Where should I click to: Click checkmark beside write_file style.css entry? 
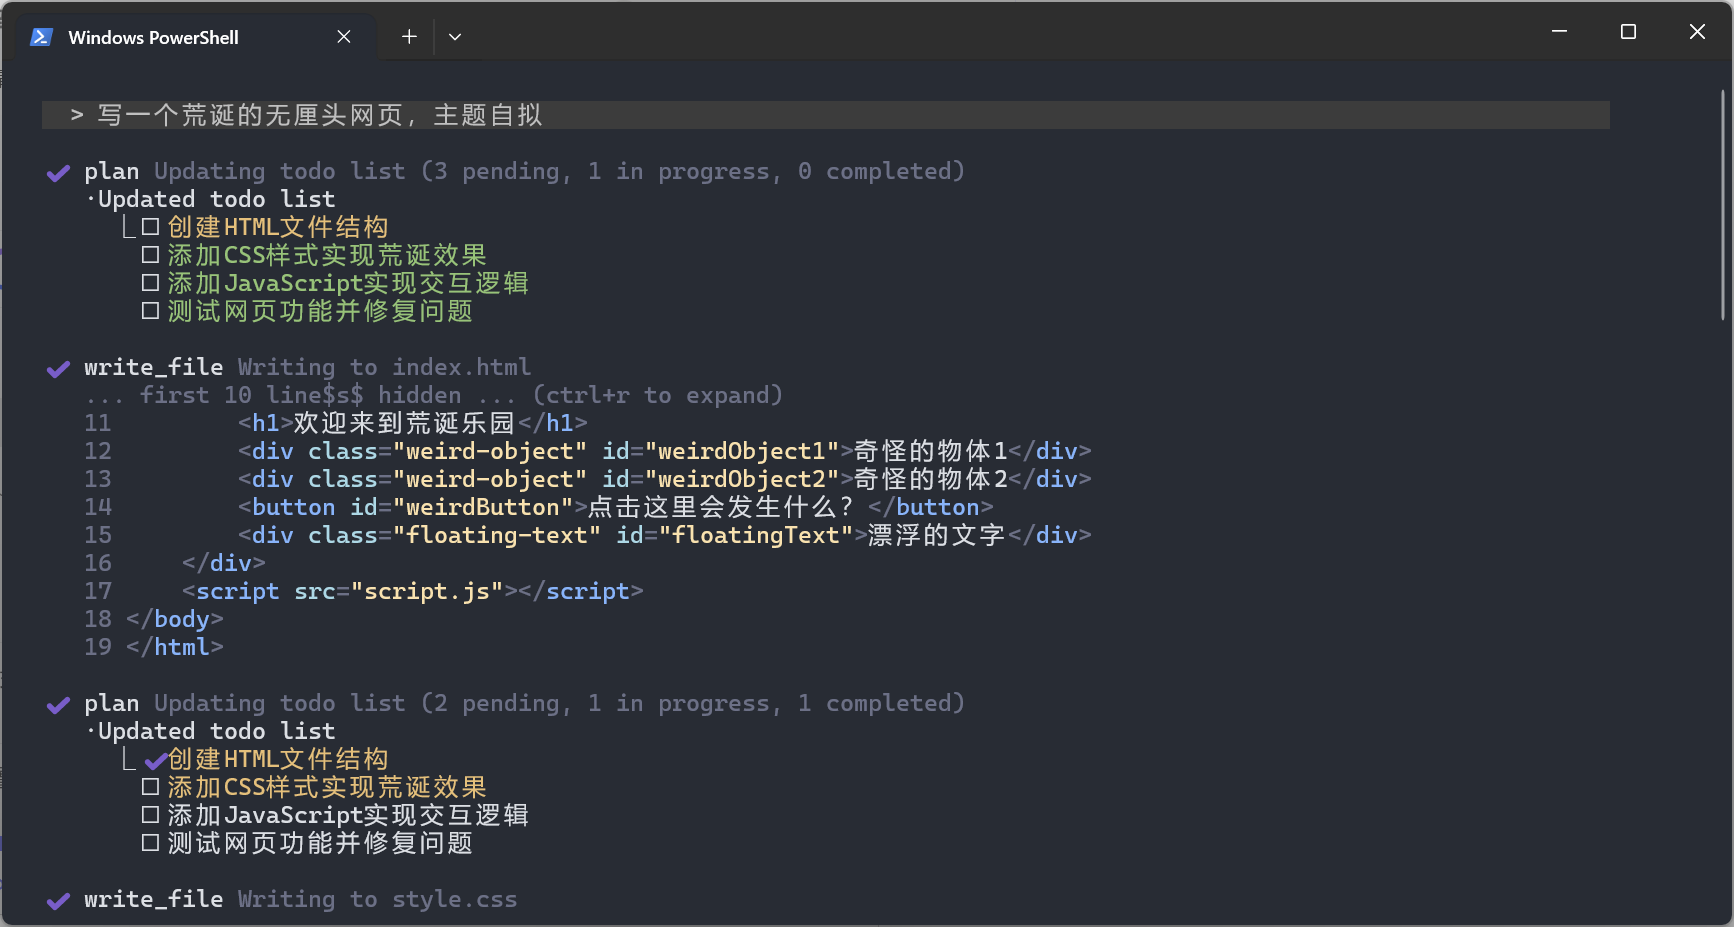click(58, 901)
